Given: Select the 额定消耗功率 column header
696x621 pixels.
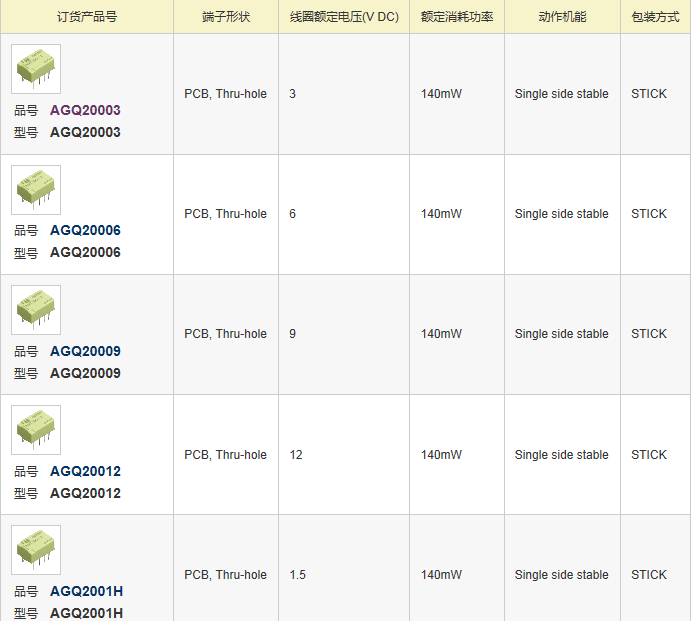Looking at the screenshot, I should [x=457, y=17].
